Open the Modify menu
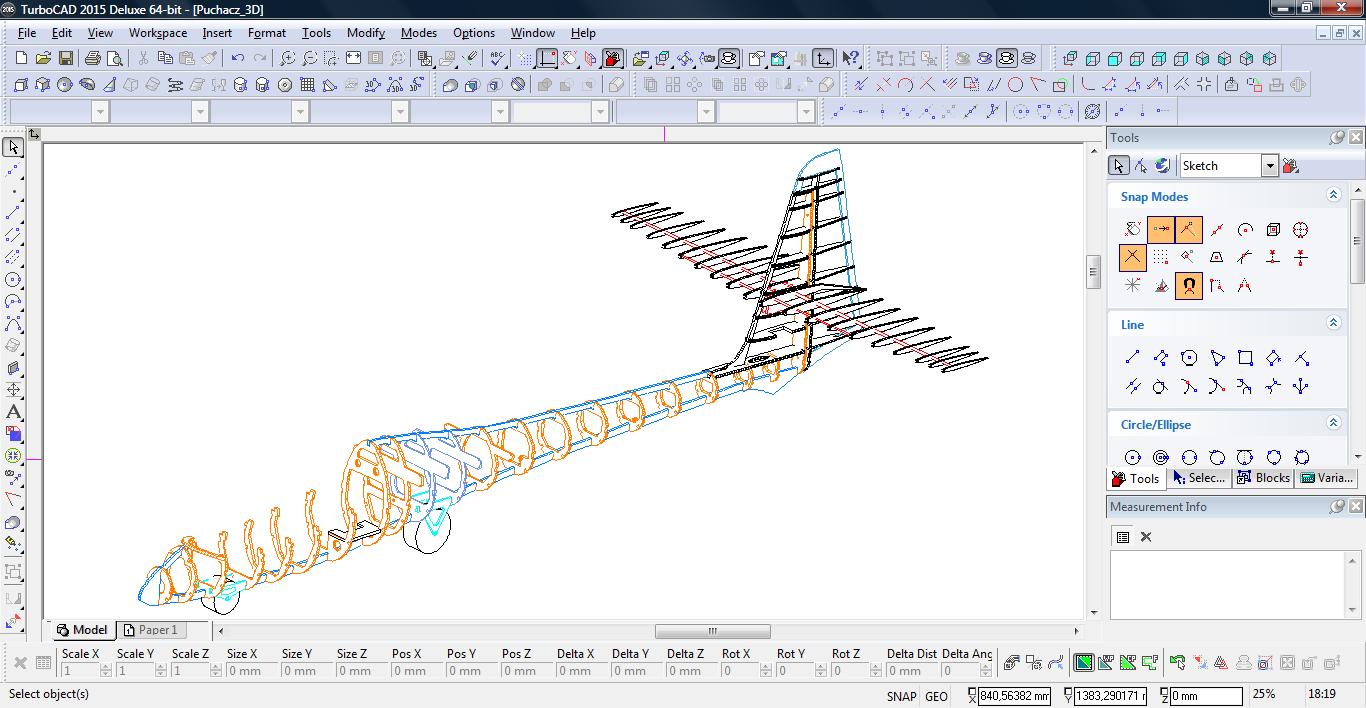The width and height of the screenshot is (1366, 708). pos(365,33)
